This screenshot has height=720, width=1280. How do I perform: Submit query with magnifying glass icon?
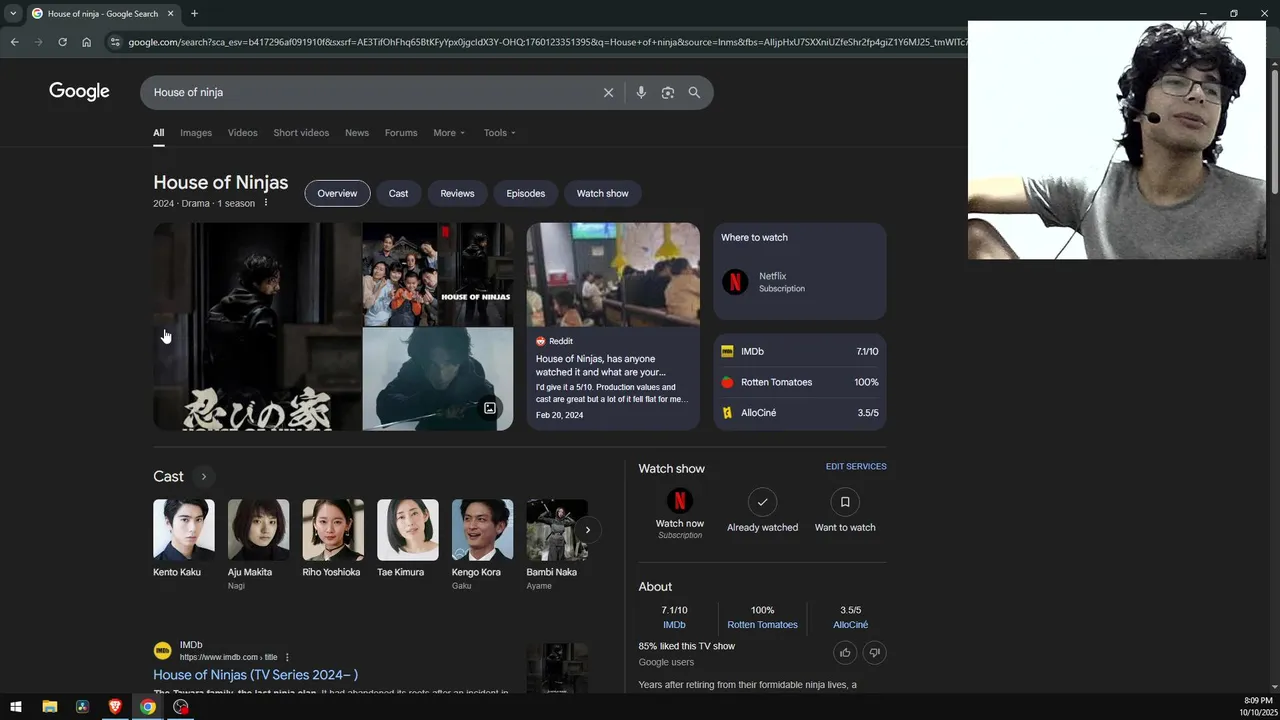coord(694,92)
